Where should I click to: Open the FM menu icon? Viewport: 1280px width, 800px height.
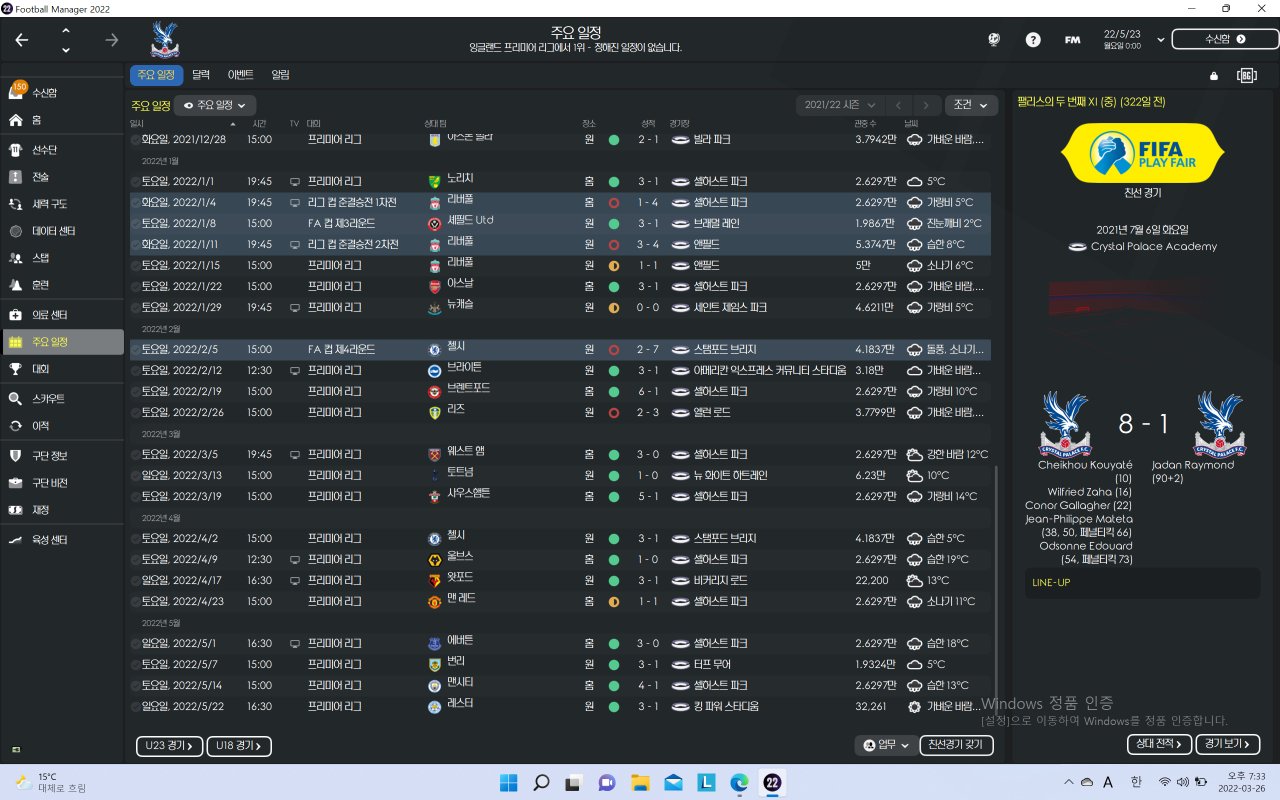1072,40
